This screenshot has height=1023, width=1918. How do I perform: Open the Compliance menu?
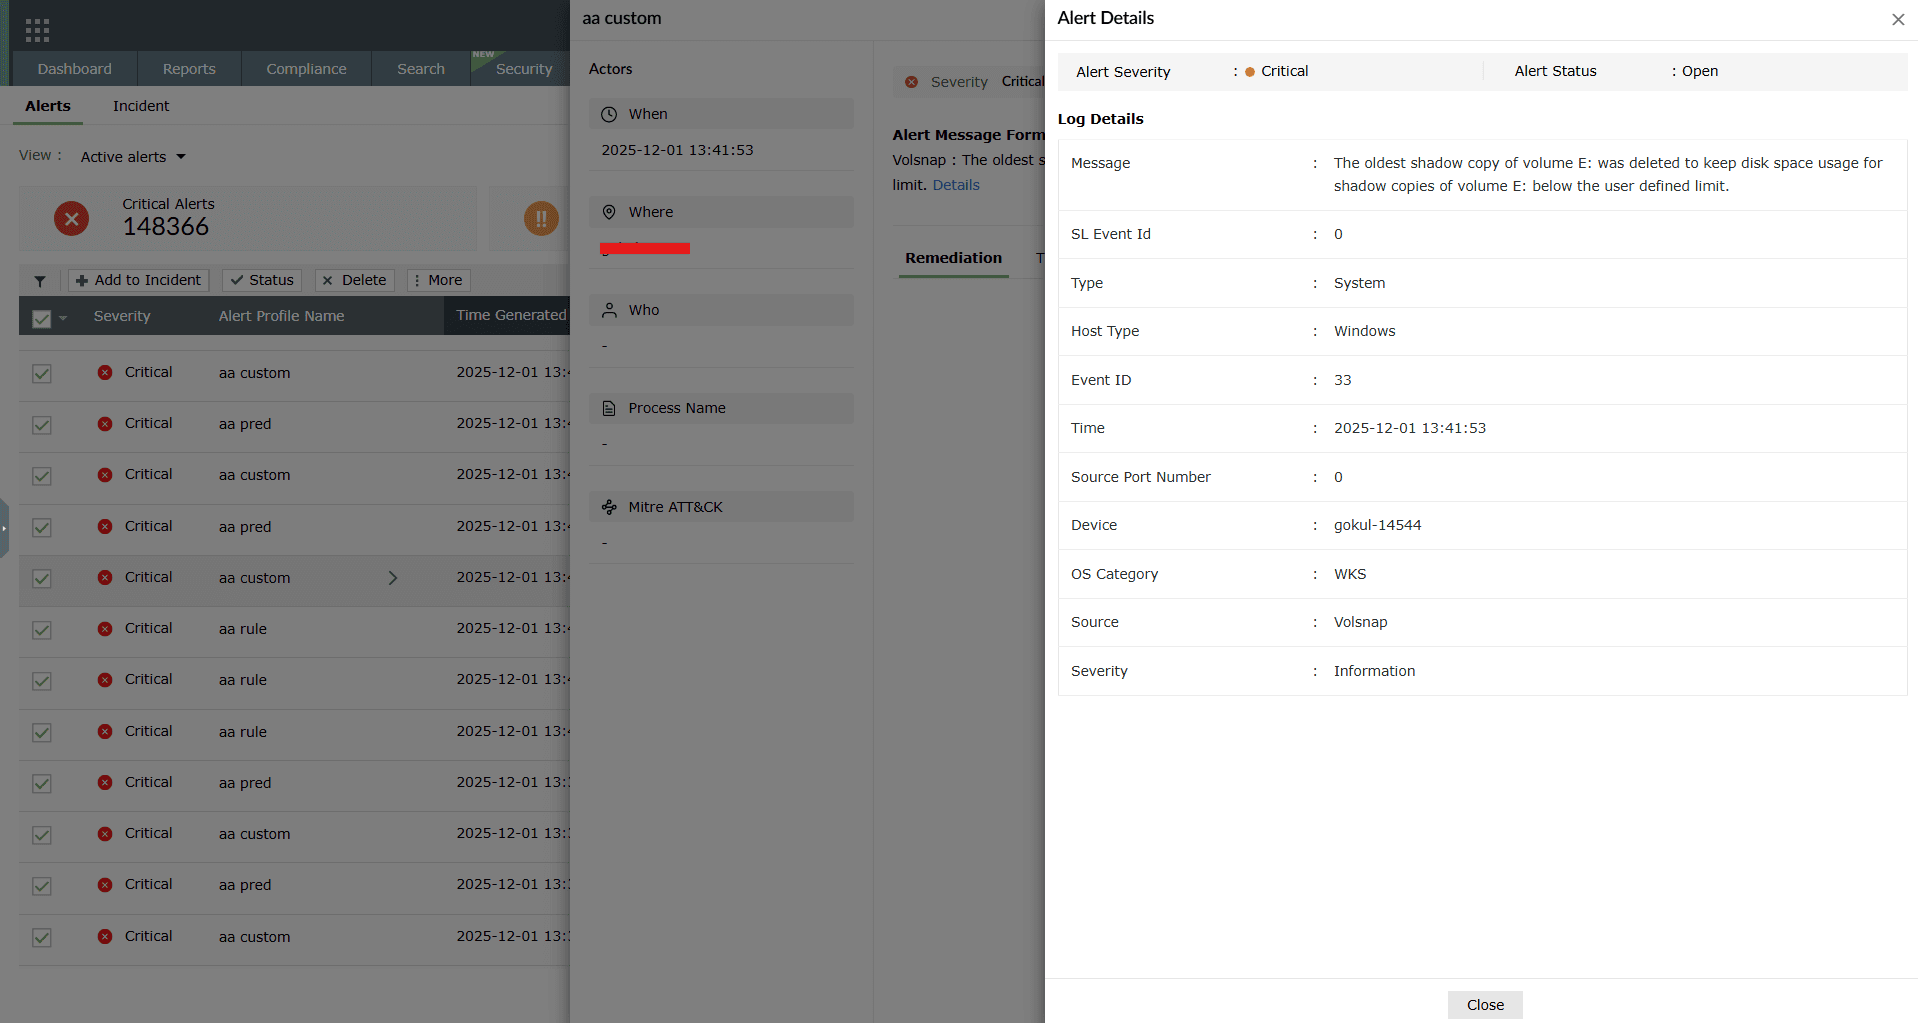[x=305, y=68]
